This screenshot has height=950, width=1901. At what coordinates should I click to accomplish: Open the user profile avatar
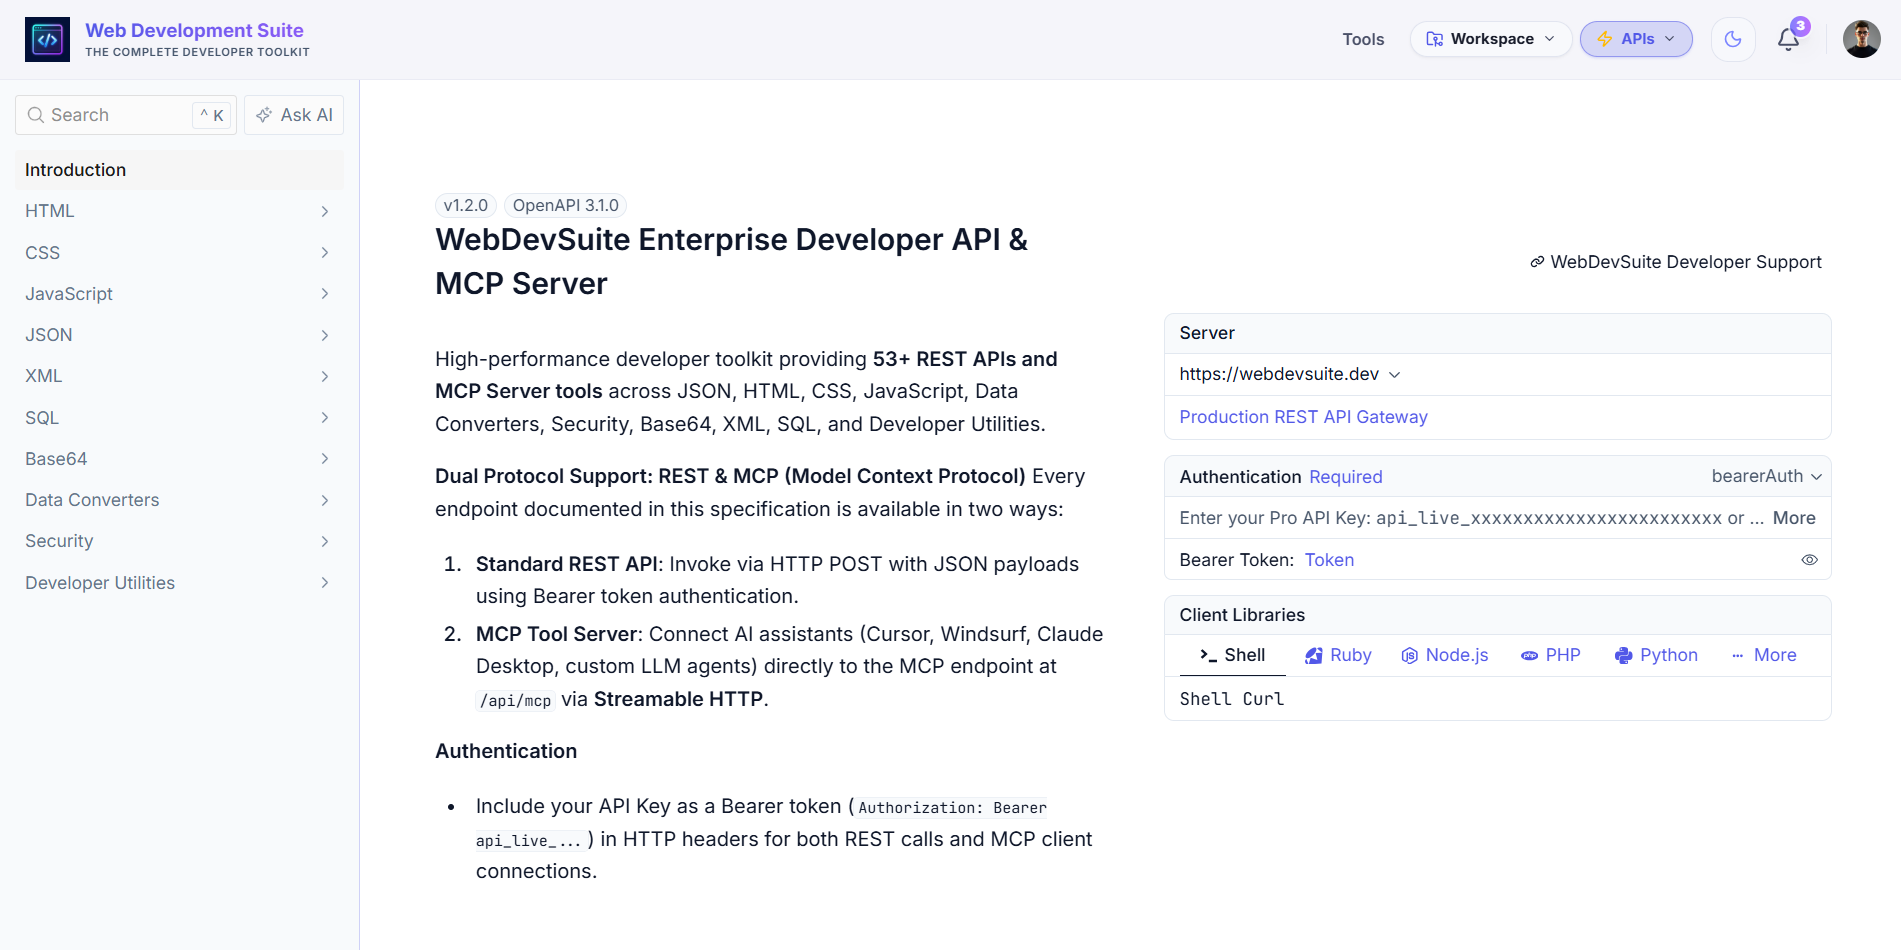1861,39
